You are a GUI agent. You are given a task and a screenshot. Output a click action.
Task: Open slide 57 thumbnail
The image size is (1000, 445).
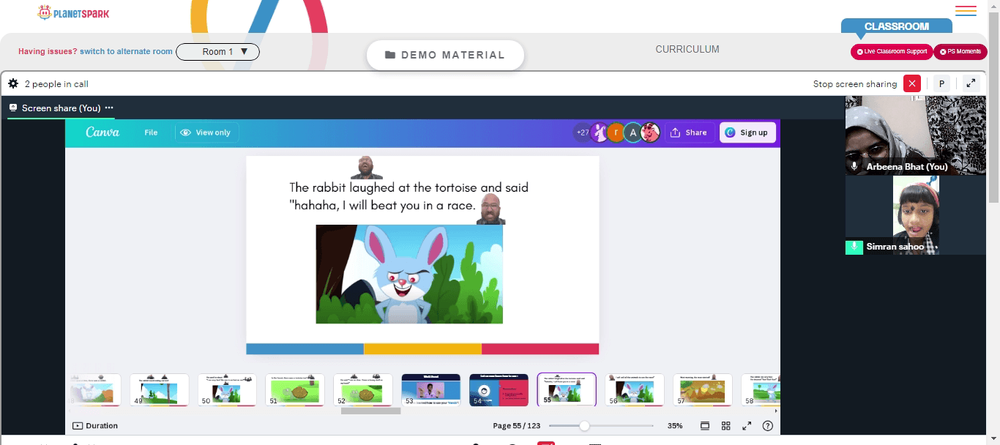click(702, 390)
